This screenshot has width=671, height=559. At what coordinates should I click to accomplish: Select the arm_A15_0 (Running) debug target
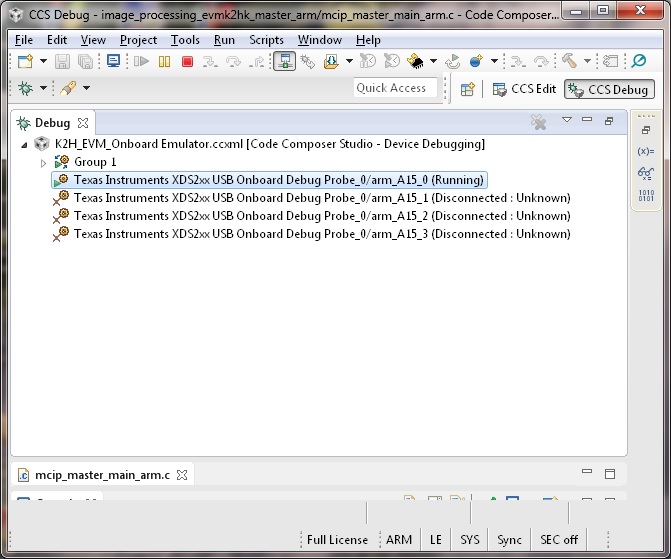[278, 180]
